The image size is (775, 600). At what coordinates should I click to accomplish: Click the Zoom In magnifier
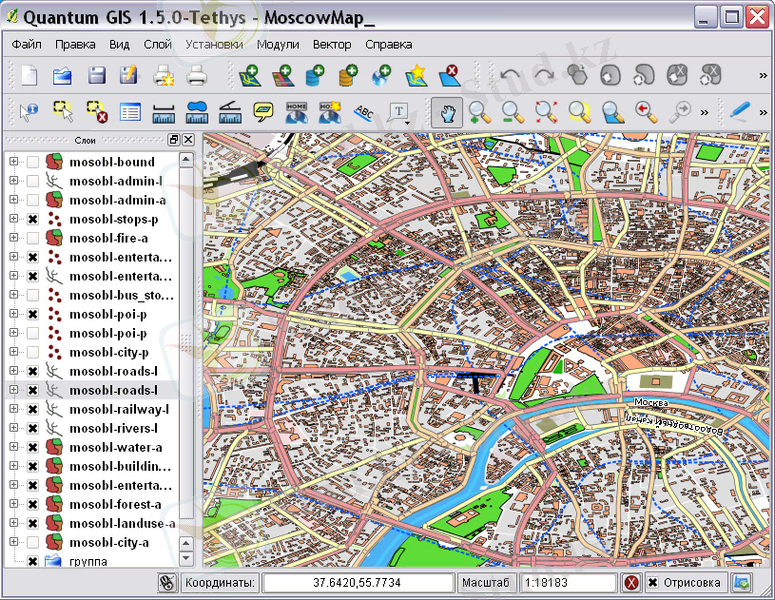(x=479, y=113)
